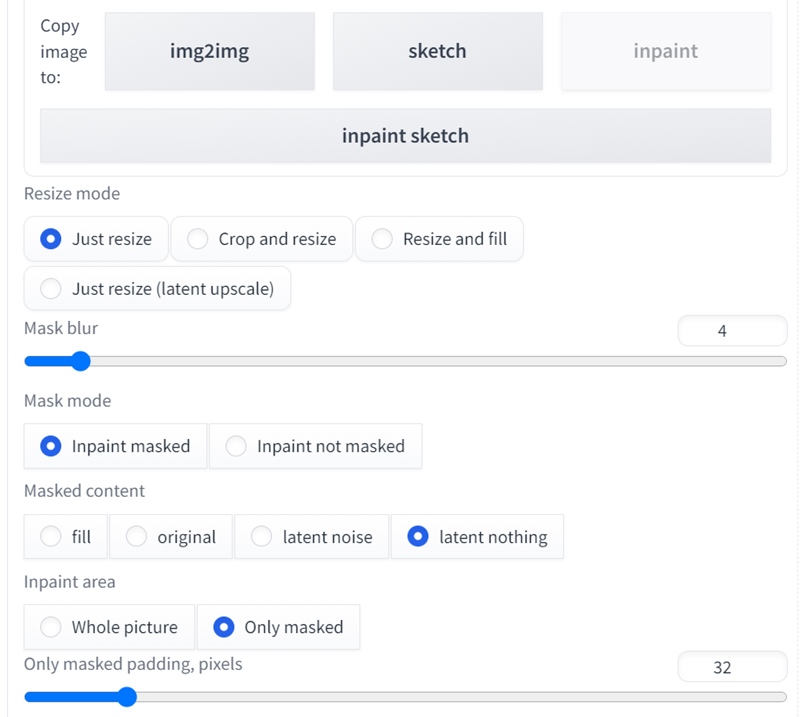Switch to Inpaint not masked
800x717 pixels.
316,446
